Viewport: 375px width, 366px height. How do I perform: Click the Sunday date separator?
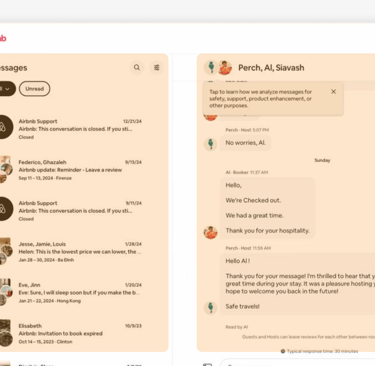pos(322,160)
